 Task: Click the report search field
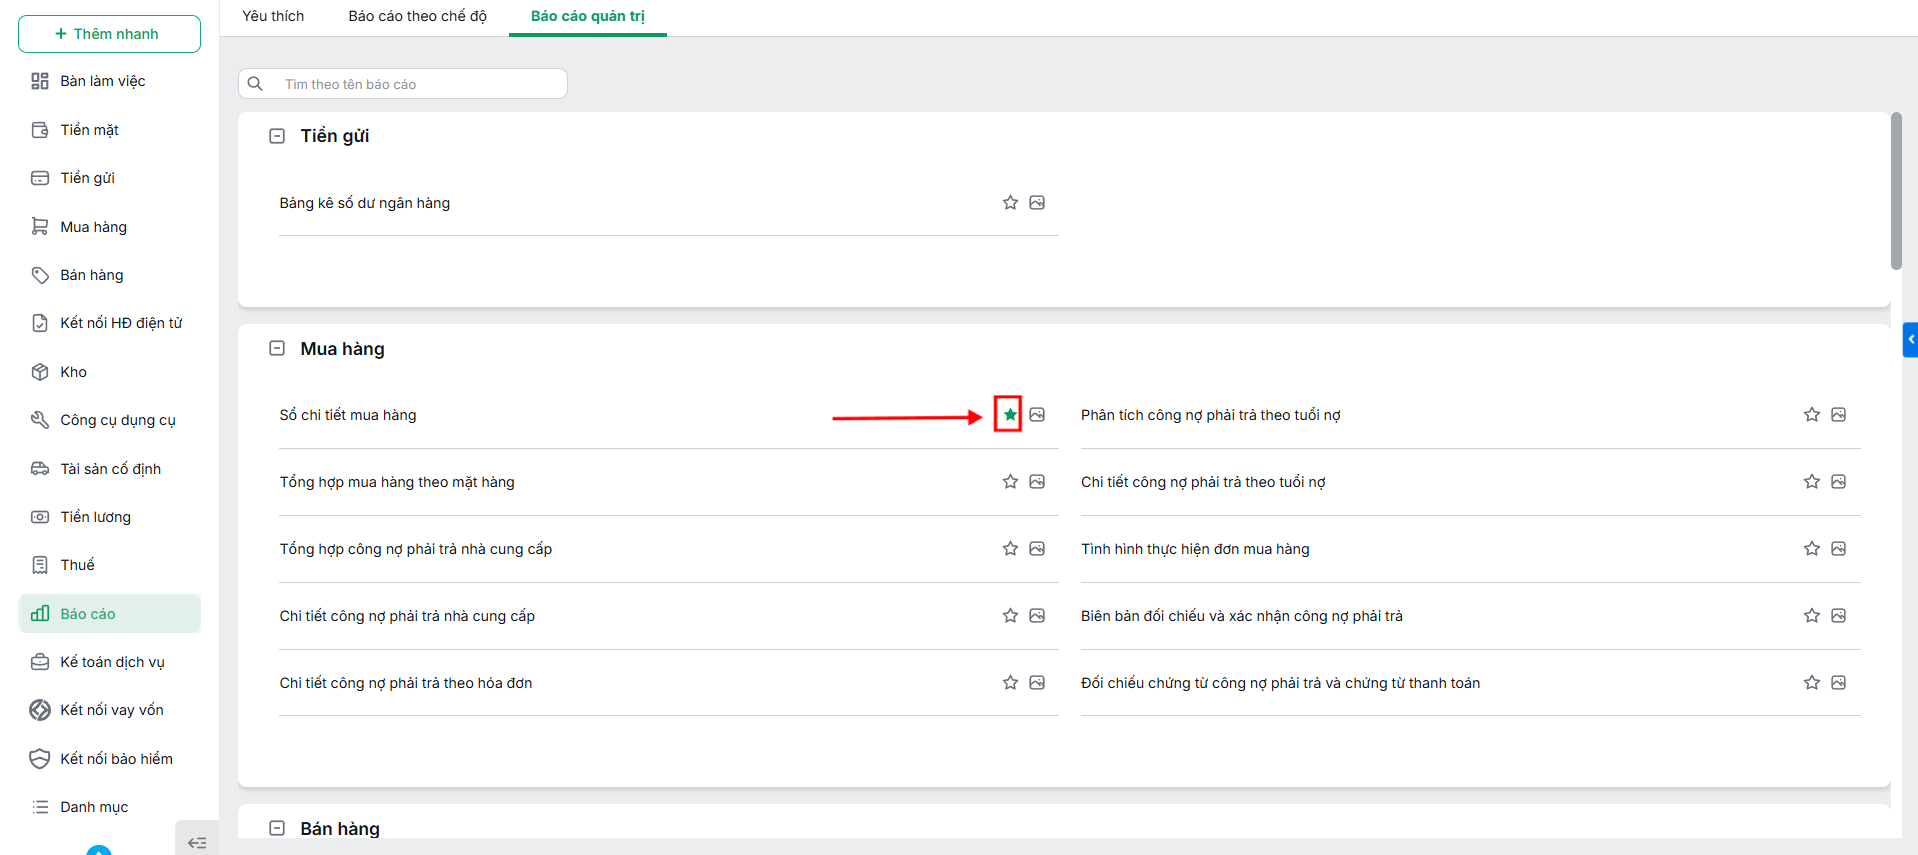coord(403,84)
